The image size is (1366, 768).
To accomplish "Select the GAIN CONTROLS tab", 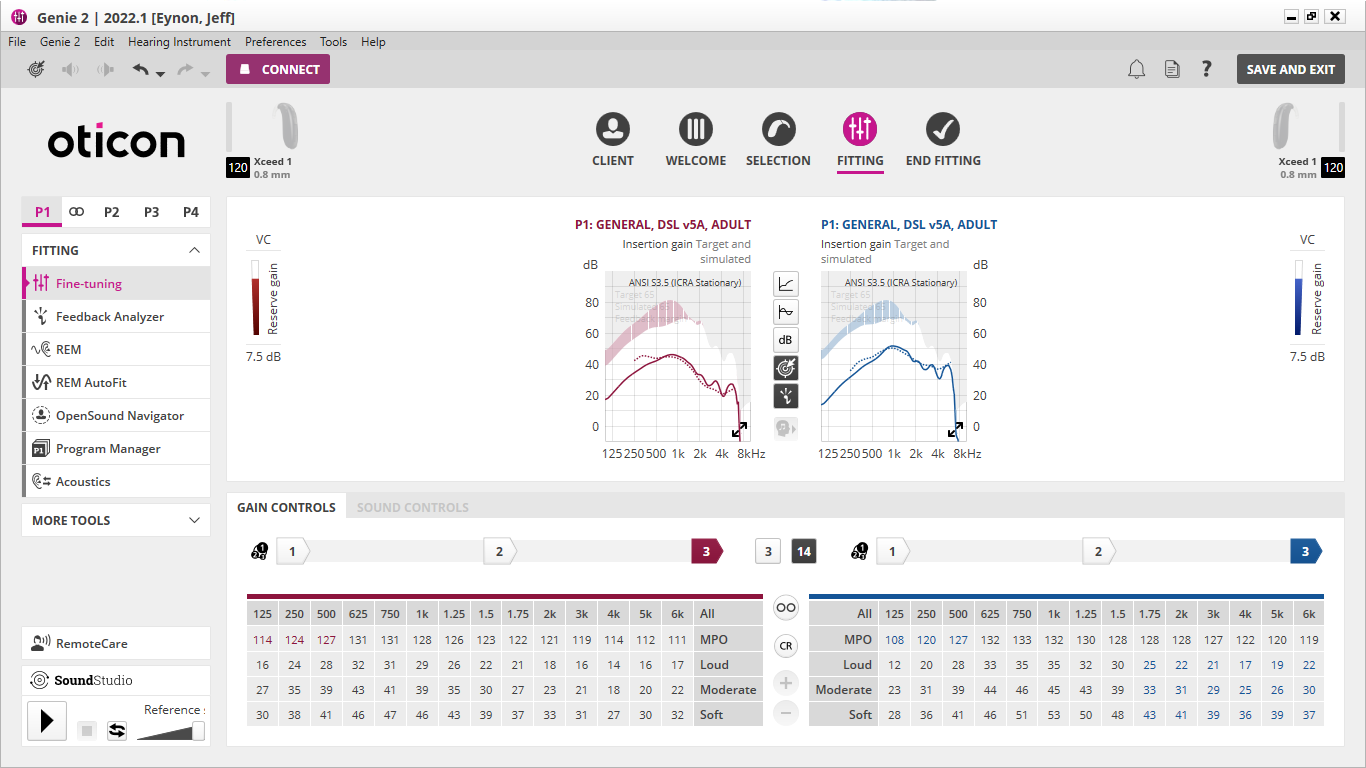I will (x=286, y=507).
